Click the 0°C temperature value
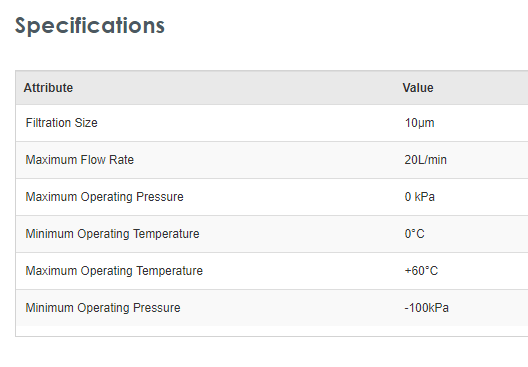This screenshot has height=367, width=528. (x=415, y=234)
